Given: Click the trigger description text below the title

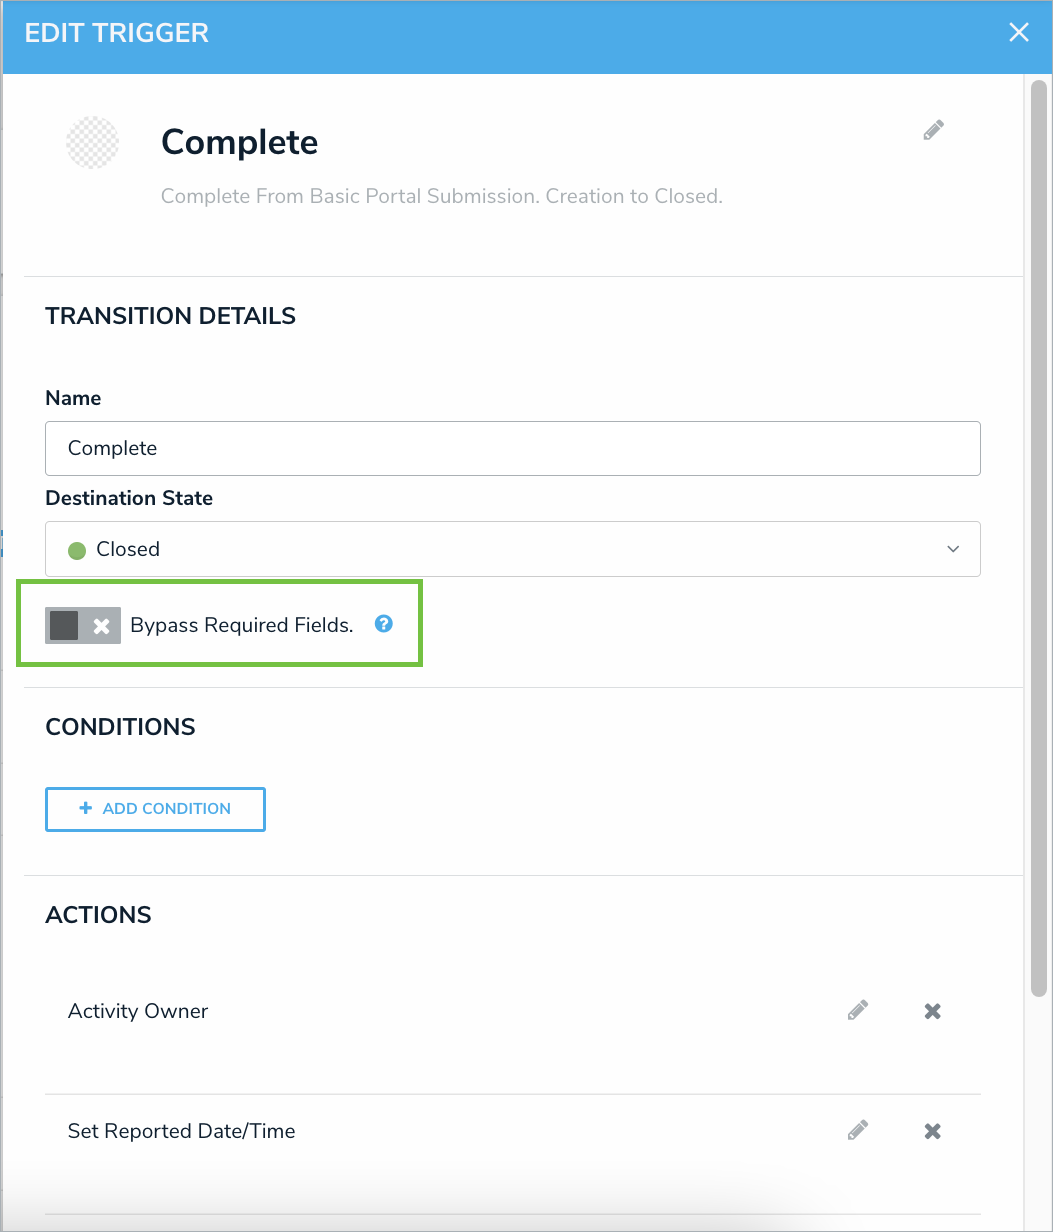Looking at the screenshot, I should pyautogui.click(x=441, y=196).
